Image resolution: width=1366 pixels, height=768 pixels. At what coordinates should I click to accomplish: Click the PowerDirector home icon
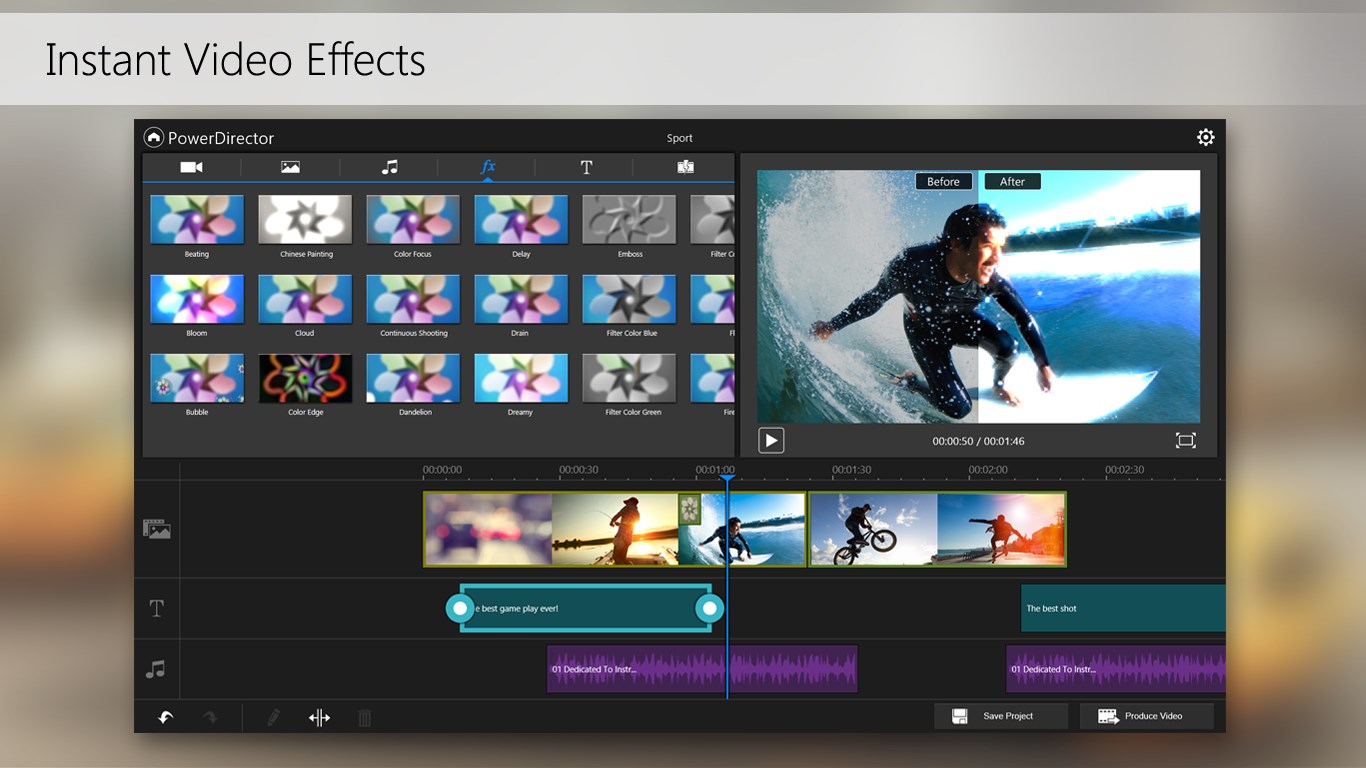pyautogui.click(x=154, y=138)
